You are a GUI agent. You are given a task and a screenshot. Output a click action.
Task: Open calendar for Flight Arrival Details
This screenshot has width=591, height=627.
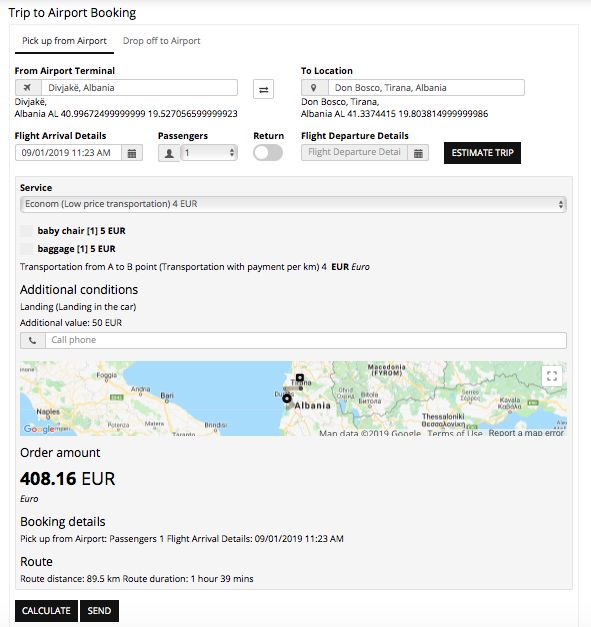pos(132,153)
